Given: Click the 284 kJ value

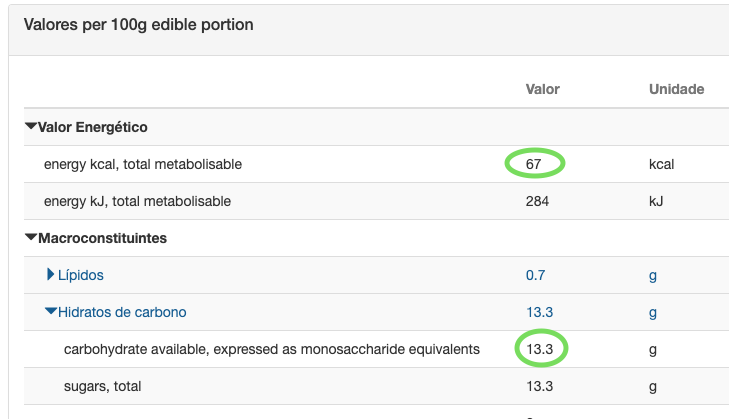Looking at the screenshot, I should (538, 201).
